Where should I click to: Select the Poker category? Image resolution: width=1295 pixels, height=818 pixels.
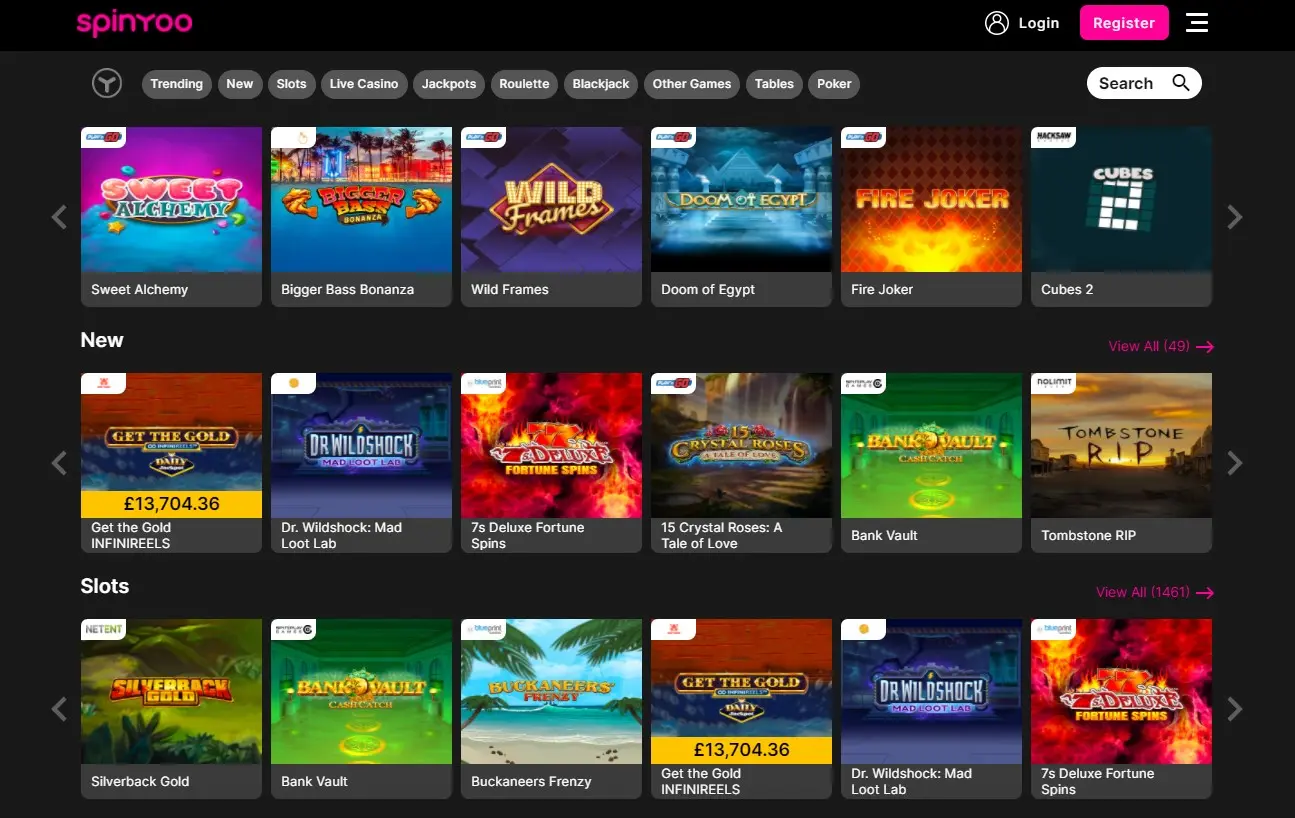pos(834,84)
